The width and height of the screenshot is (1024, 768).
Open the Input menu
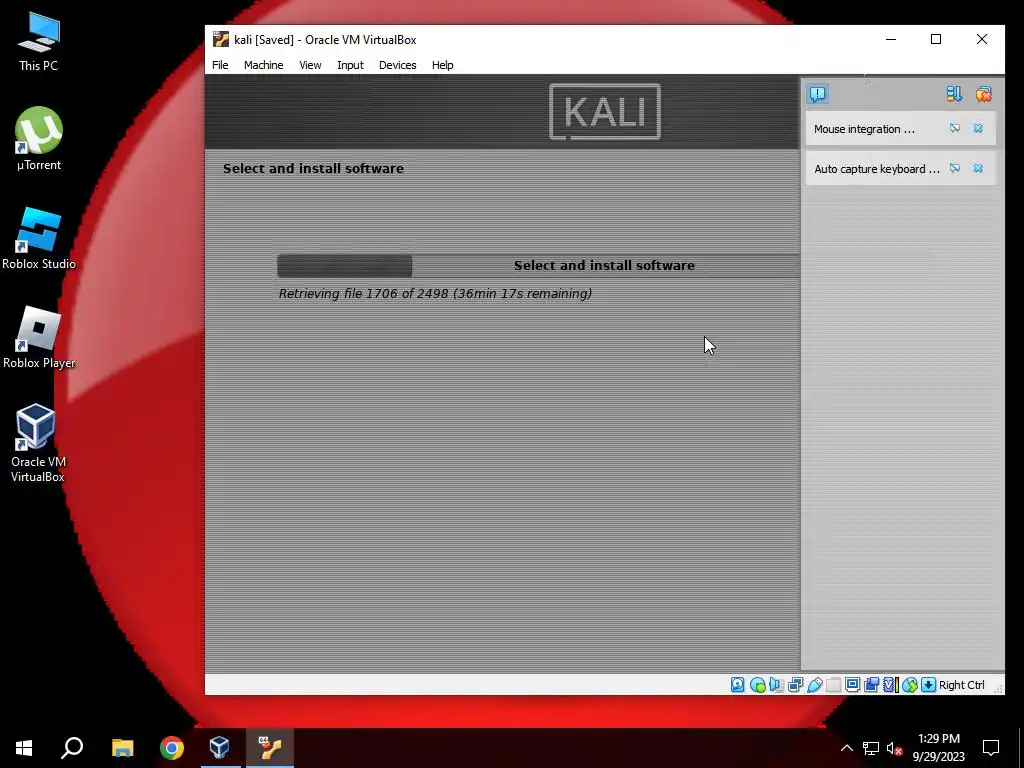tap(350, 65)
